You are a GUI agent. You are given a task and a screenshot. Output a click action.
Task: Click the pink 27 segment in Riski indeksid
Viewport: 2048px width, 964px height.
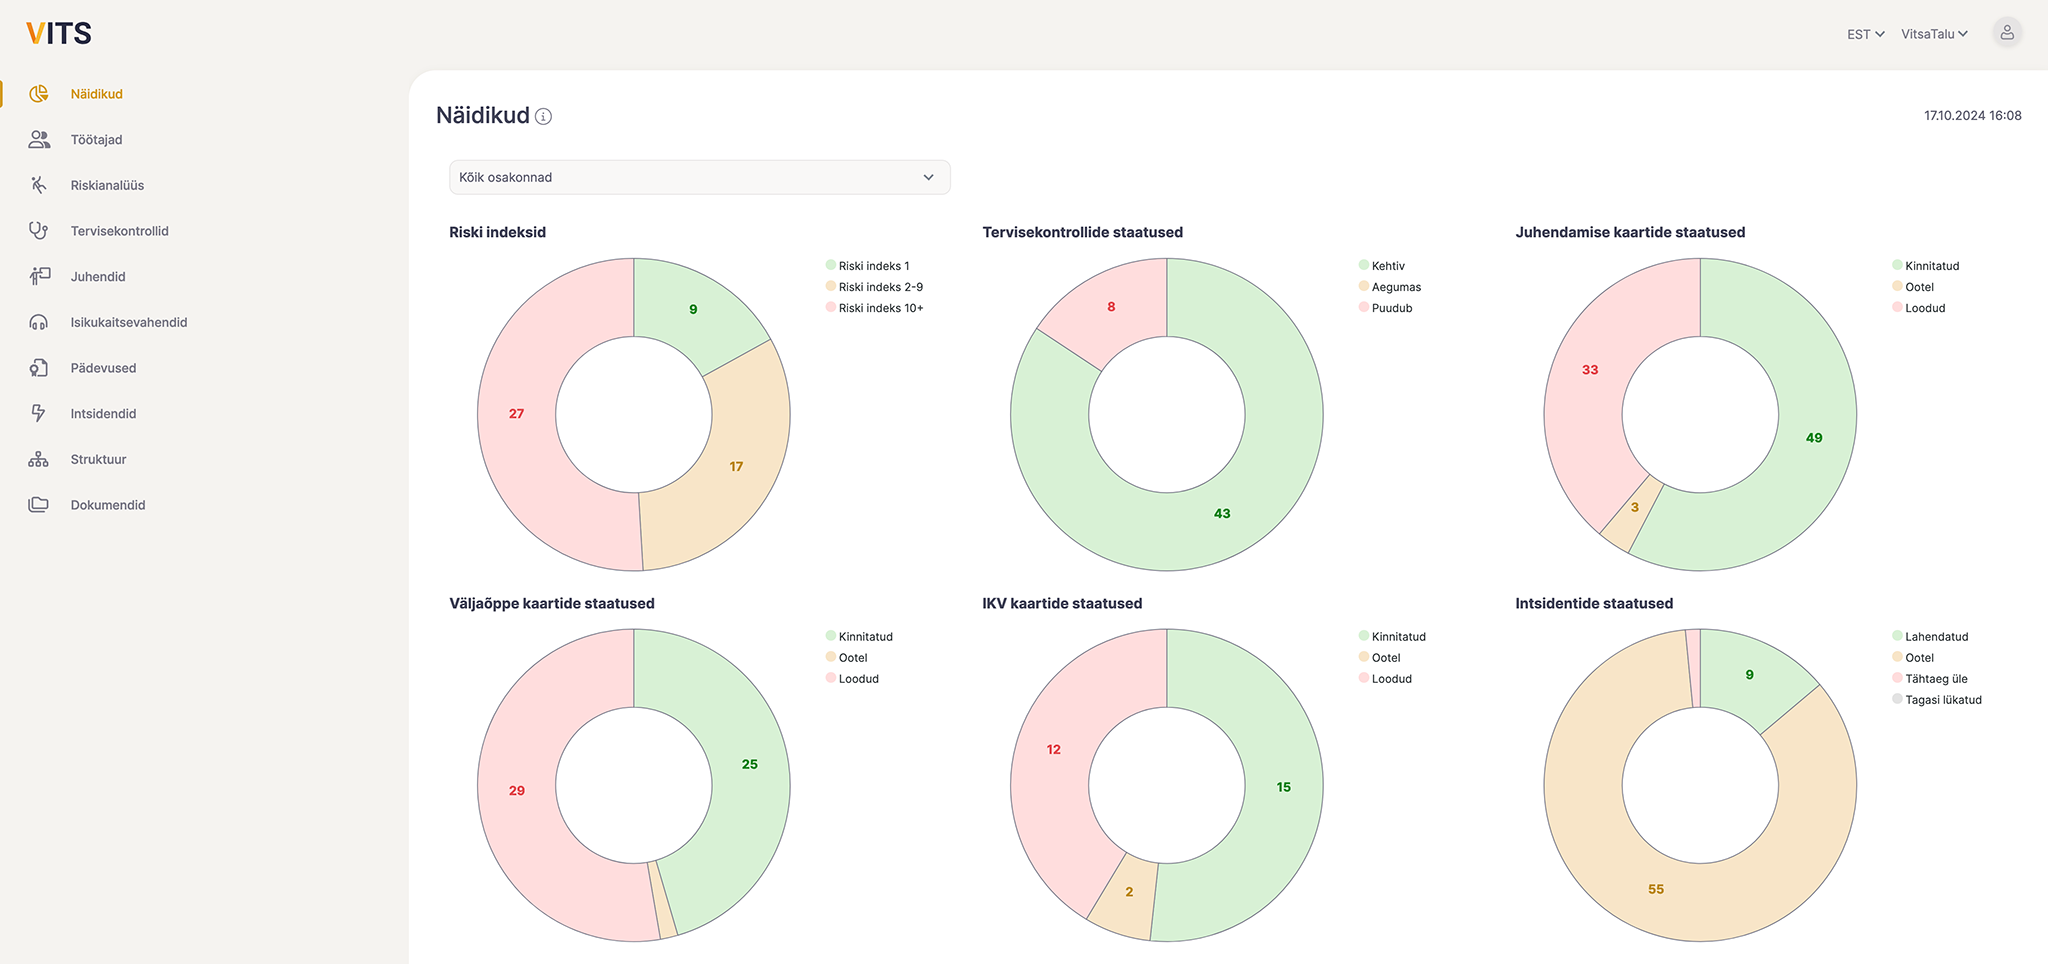click(x=517, y=414)
